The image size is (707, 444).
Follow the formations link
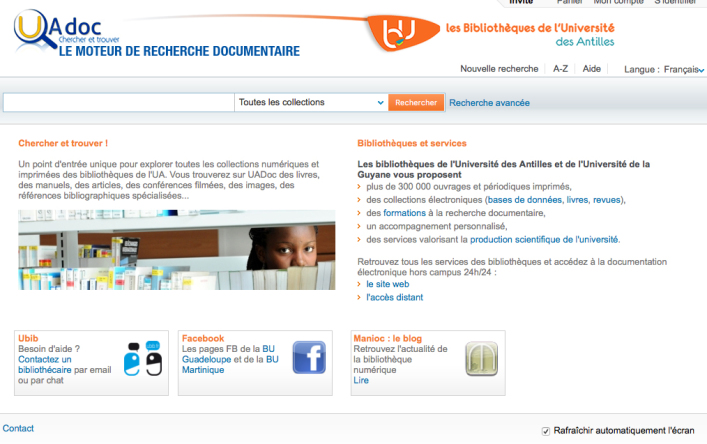click(404, 213)
